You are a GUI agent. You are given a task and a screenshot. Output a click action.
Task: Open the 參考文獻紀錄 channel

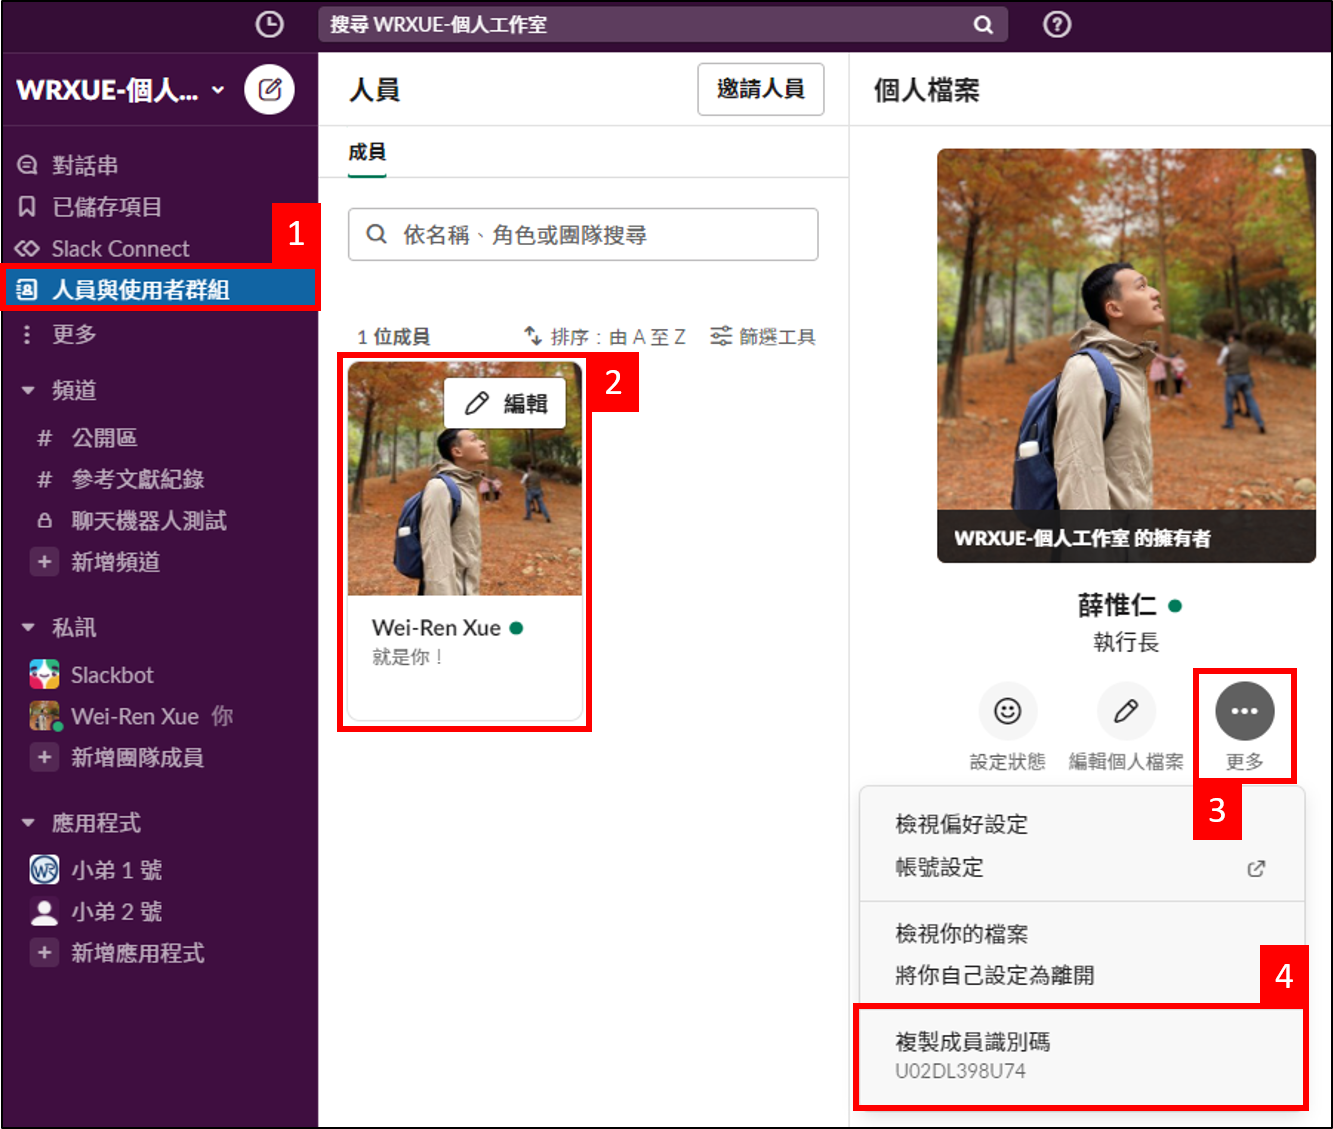159,480
